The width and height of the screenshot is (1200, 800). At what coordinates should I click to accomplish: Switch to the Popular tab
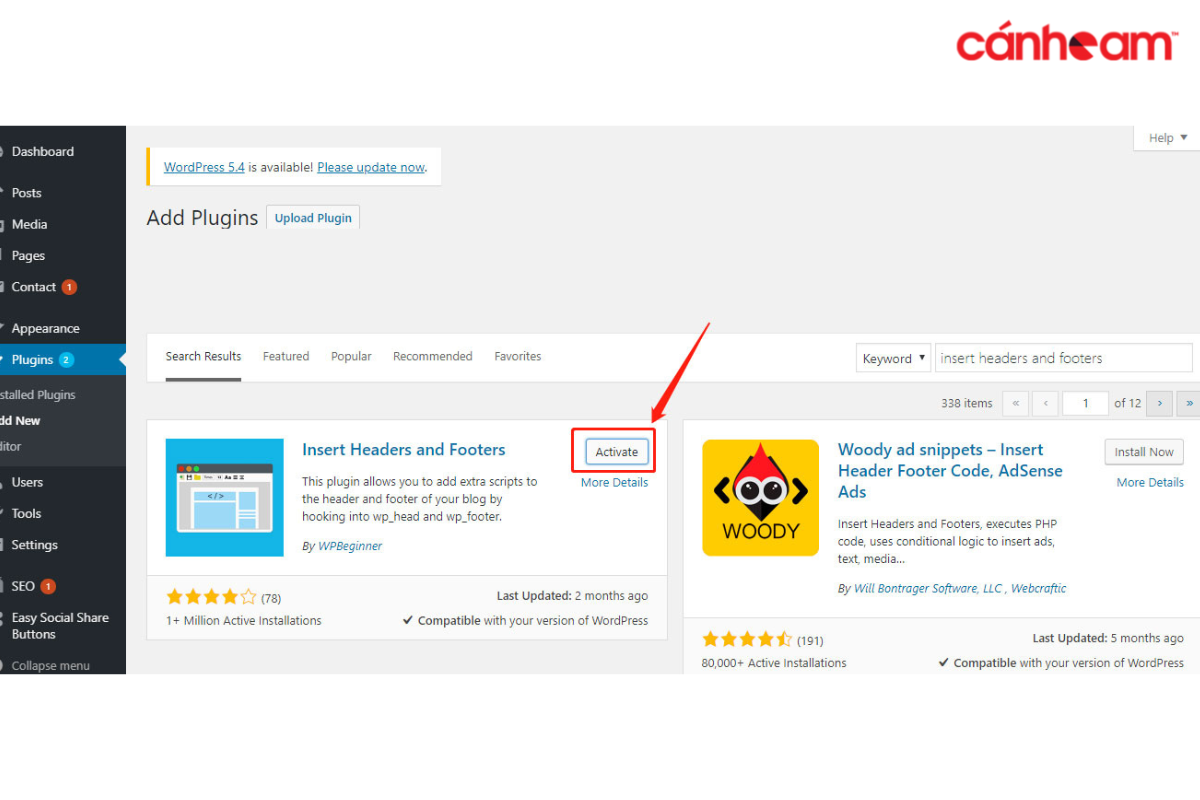pyautogui.click(x=351, y=357)
